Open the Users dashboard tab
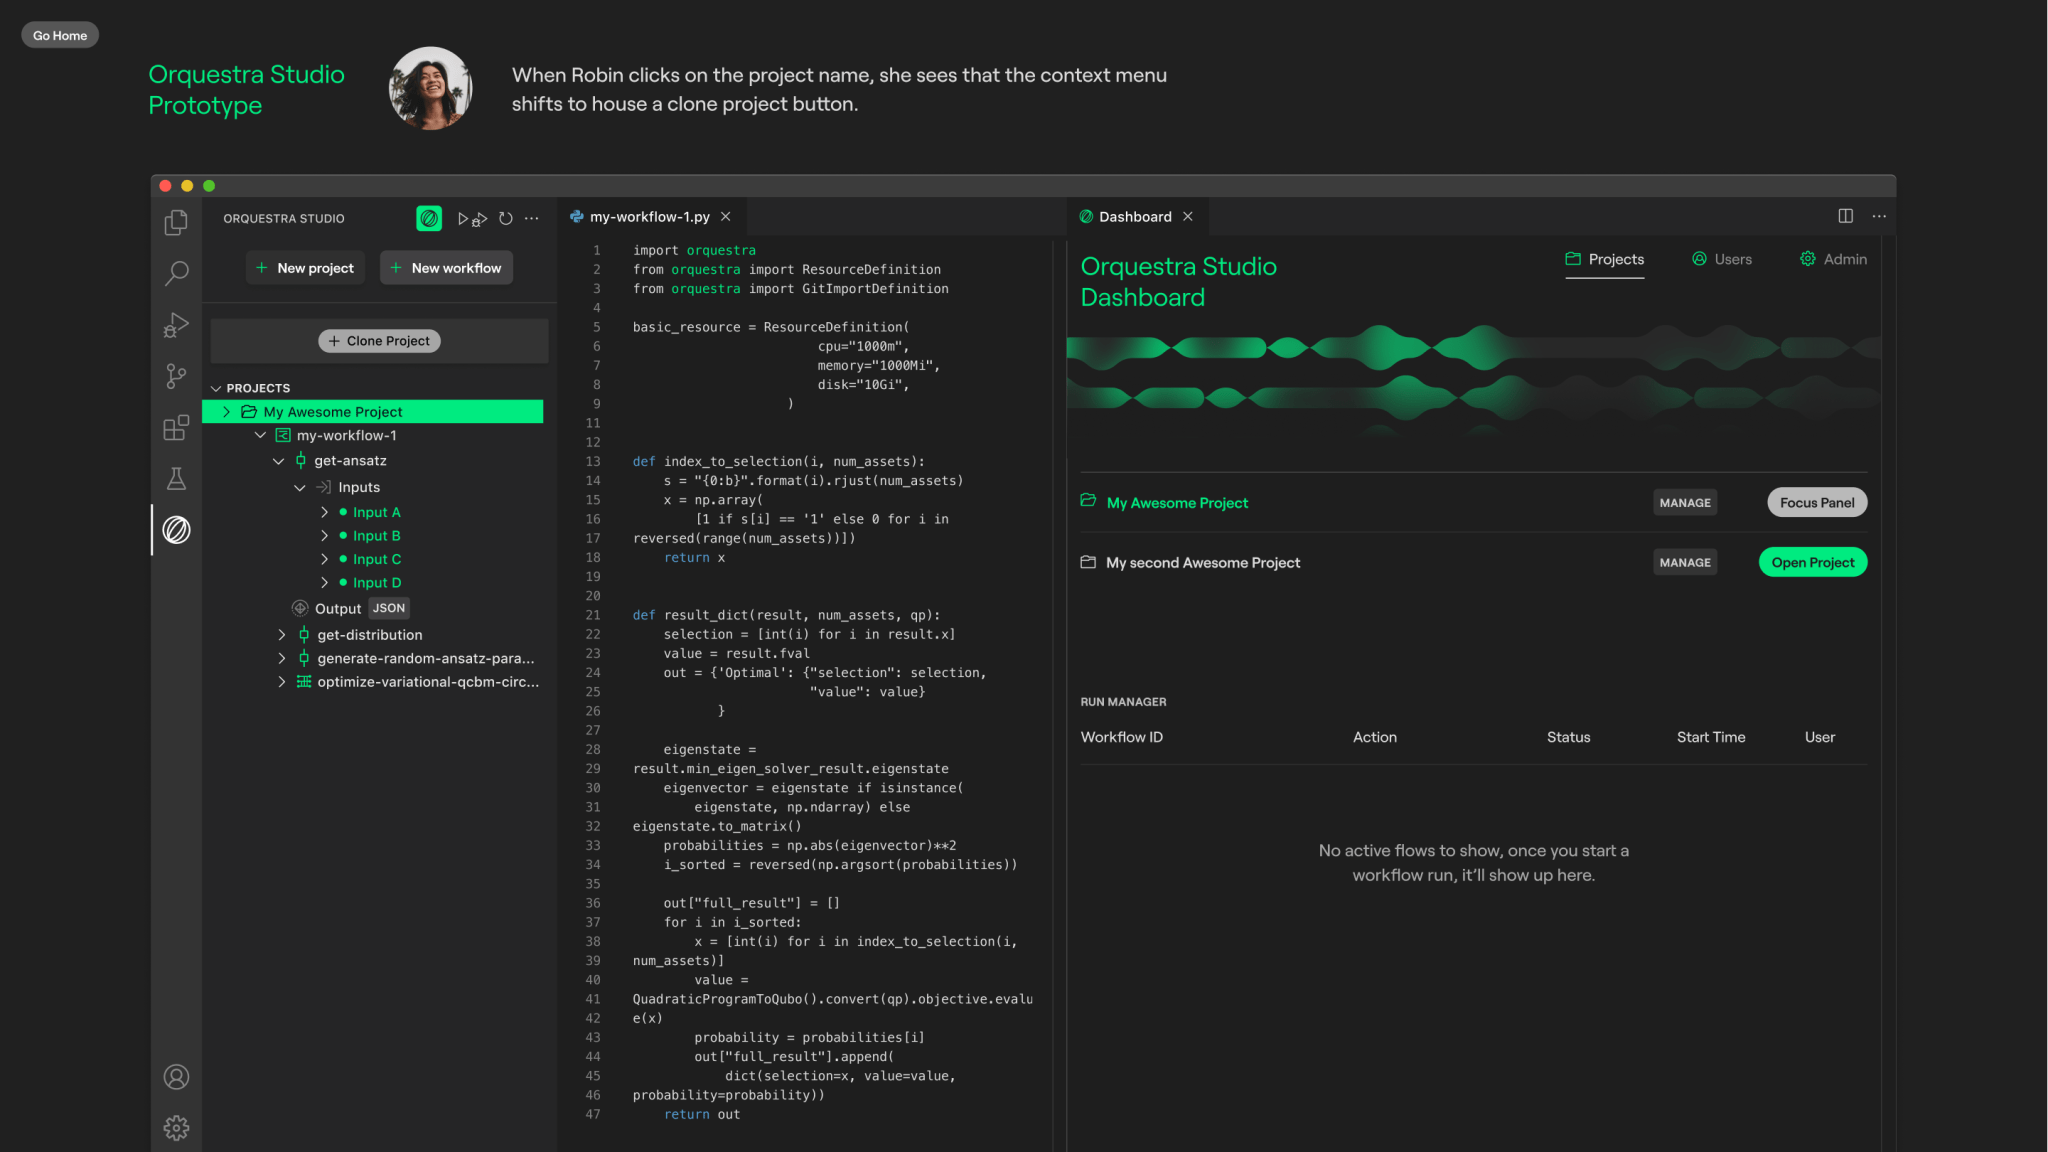 pyautogui.click(x=1722, y=259)
